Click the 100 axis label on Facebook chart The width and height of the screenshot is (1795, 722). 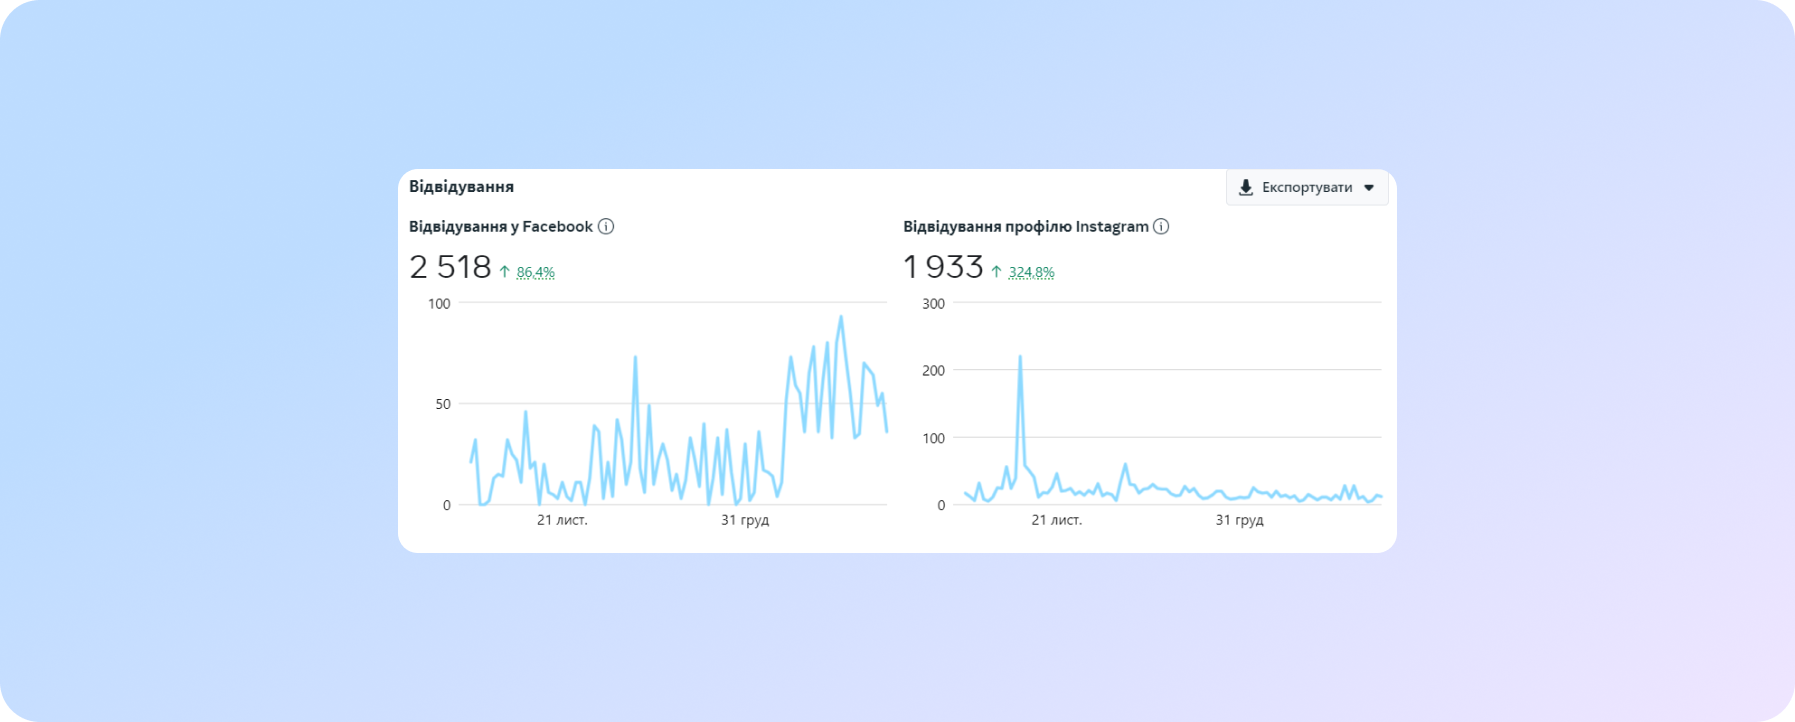(439, 304)
